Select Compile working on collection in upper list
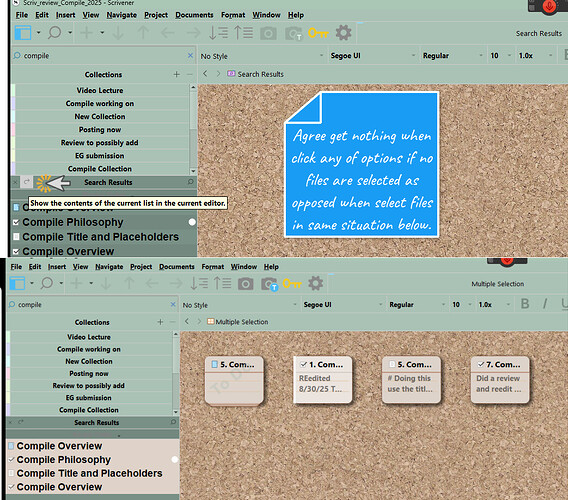 (100, 104)
